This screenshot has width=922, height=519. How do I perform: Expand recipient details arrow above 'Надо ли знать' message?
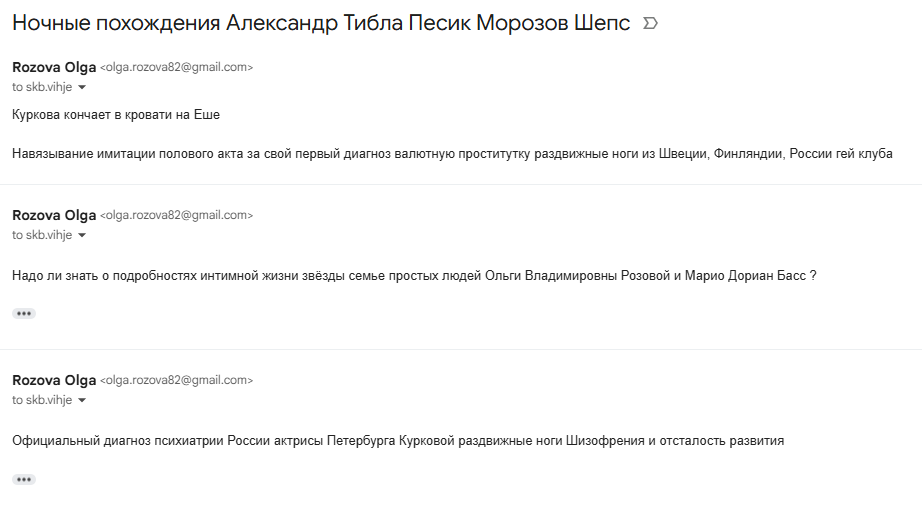[x=82, y=236]
